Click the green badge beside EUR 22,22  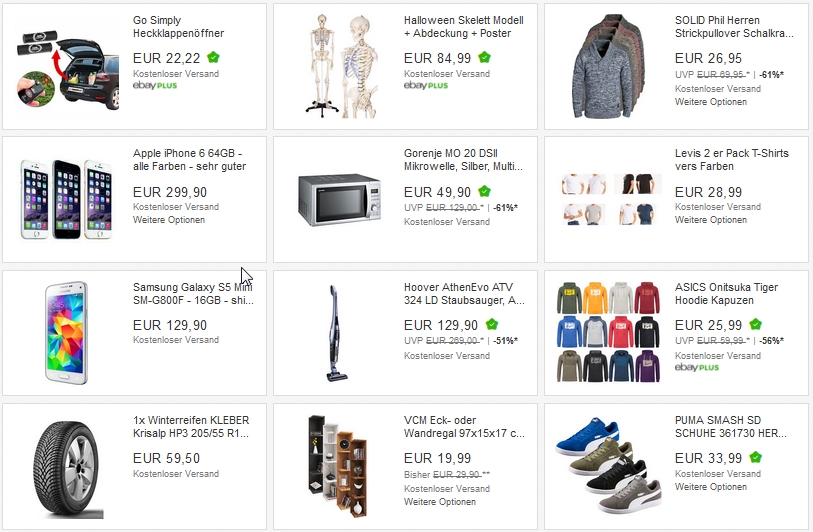(x=213, y=58)
